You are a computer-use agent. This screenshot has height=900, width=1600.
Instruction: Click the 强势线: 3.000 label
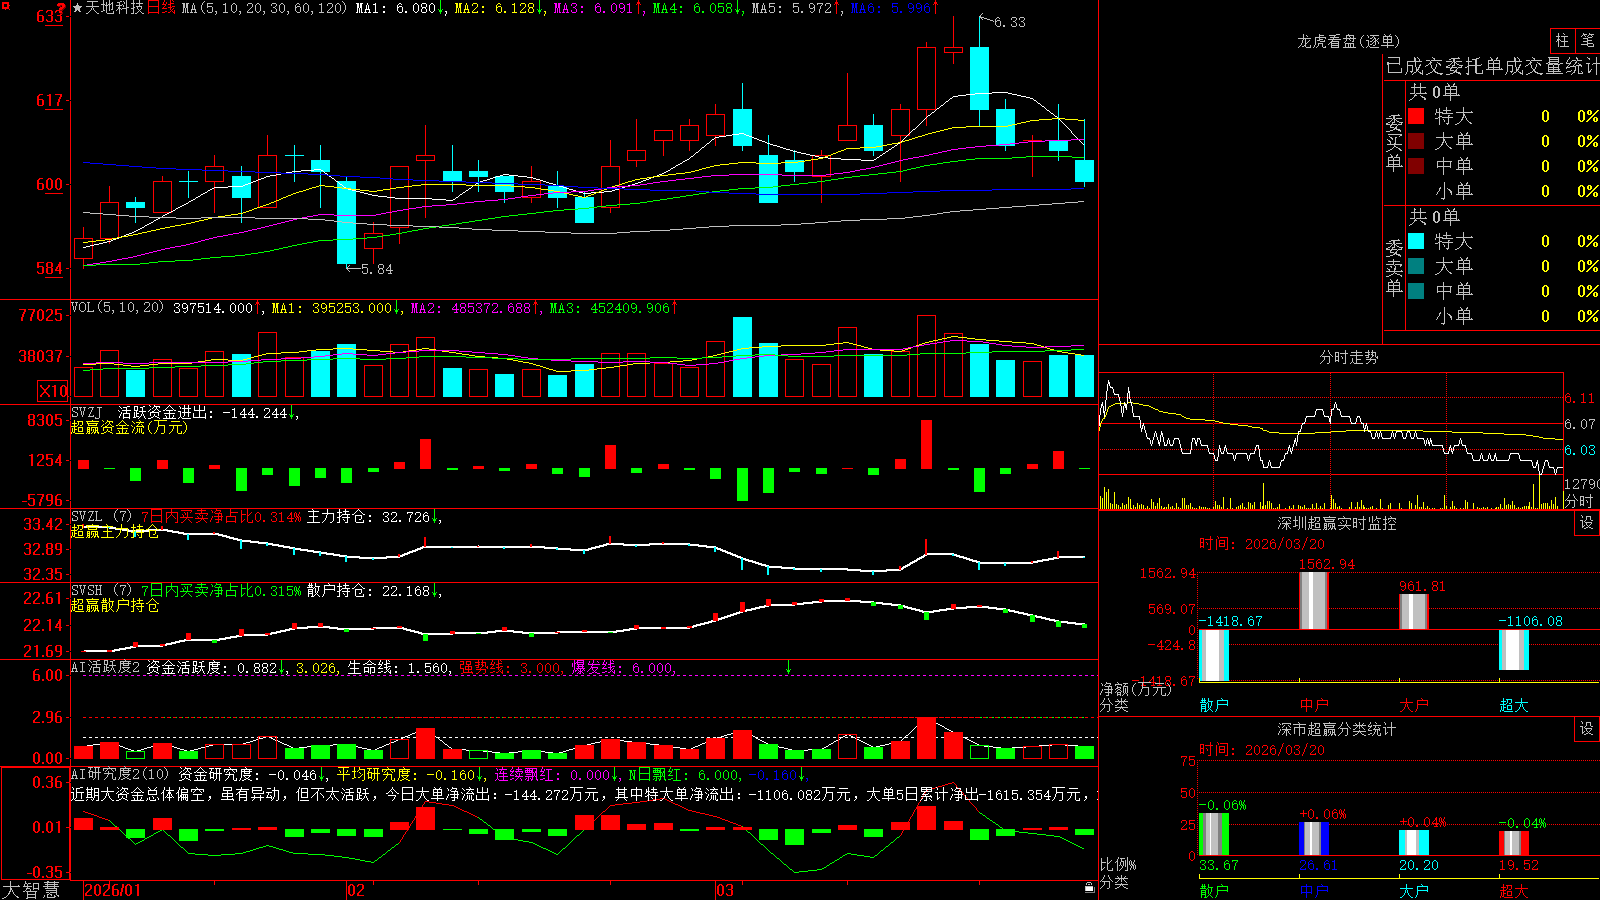pos(512,667)
